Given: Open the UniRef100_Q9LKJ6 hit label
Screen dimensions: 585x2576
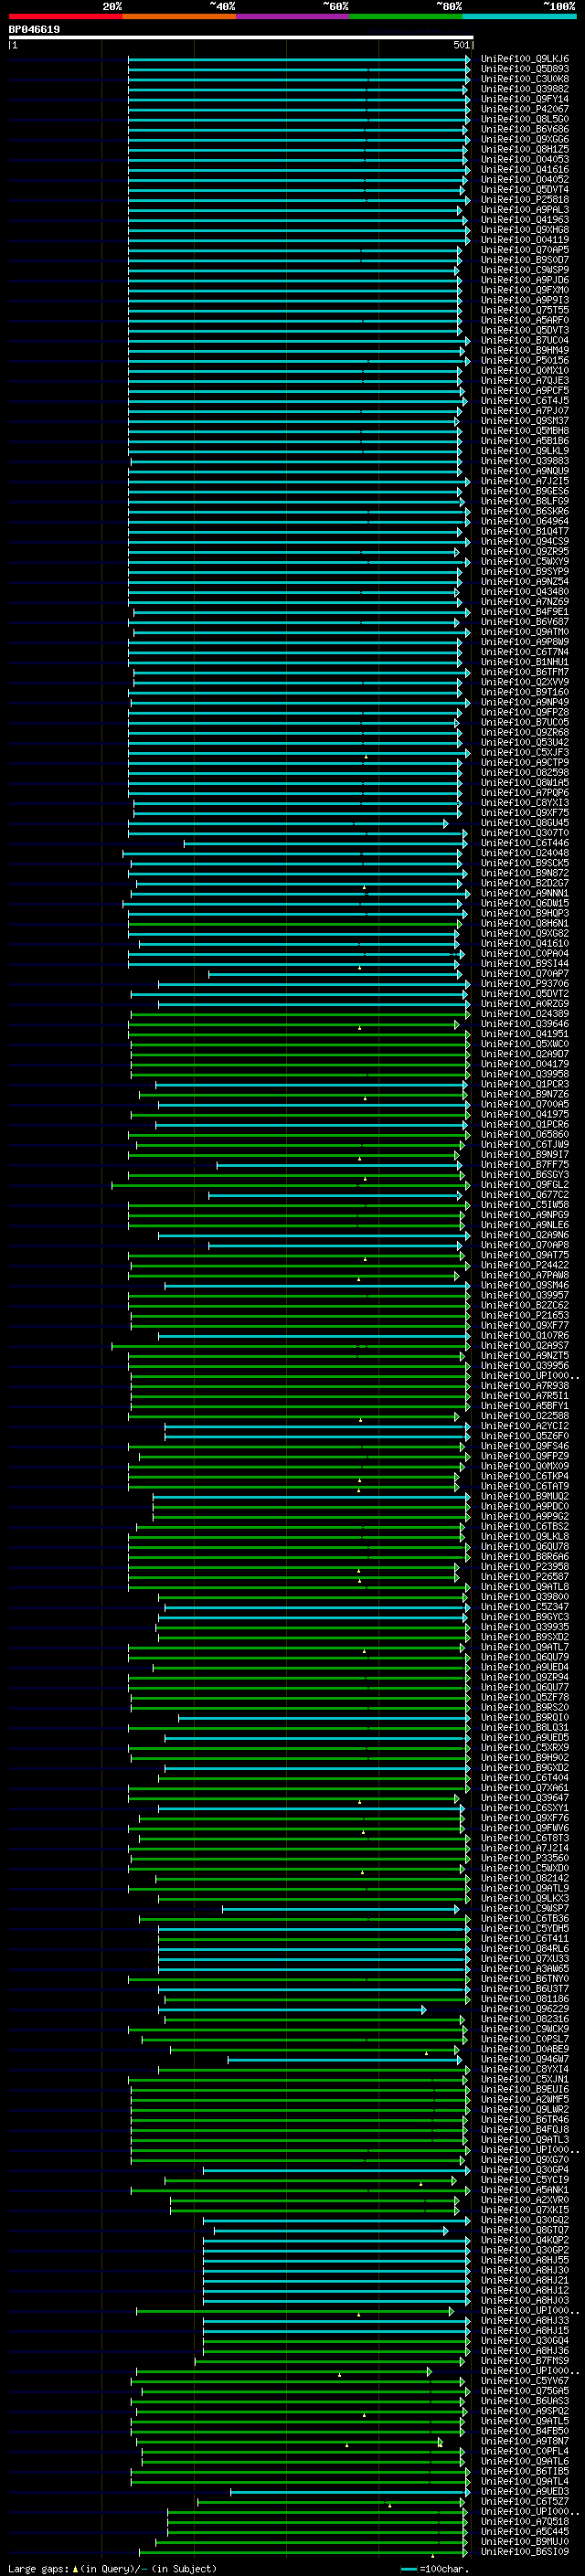Looking at the screenshot, I should click(x=525, y=59).
